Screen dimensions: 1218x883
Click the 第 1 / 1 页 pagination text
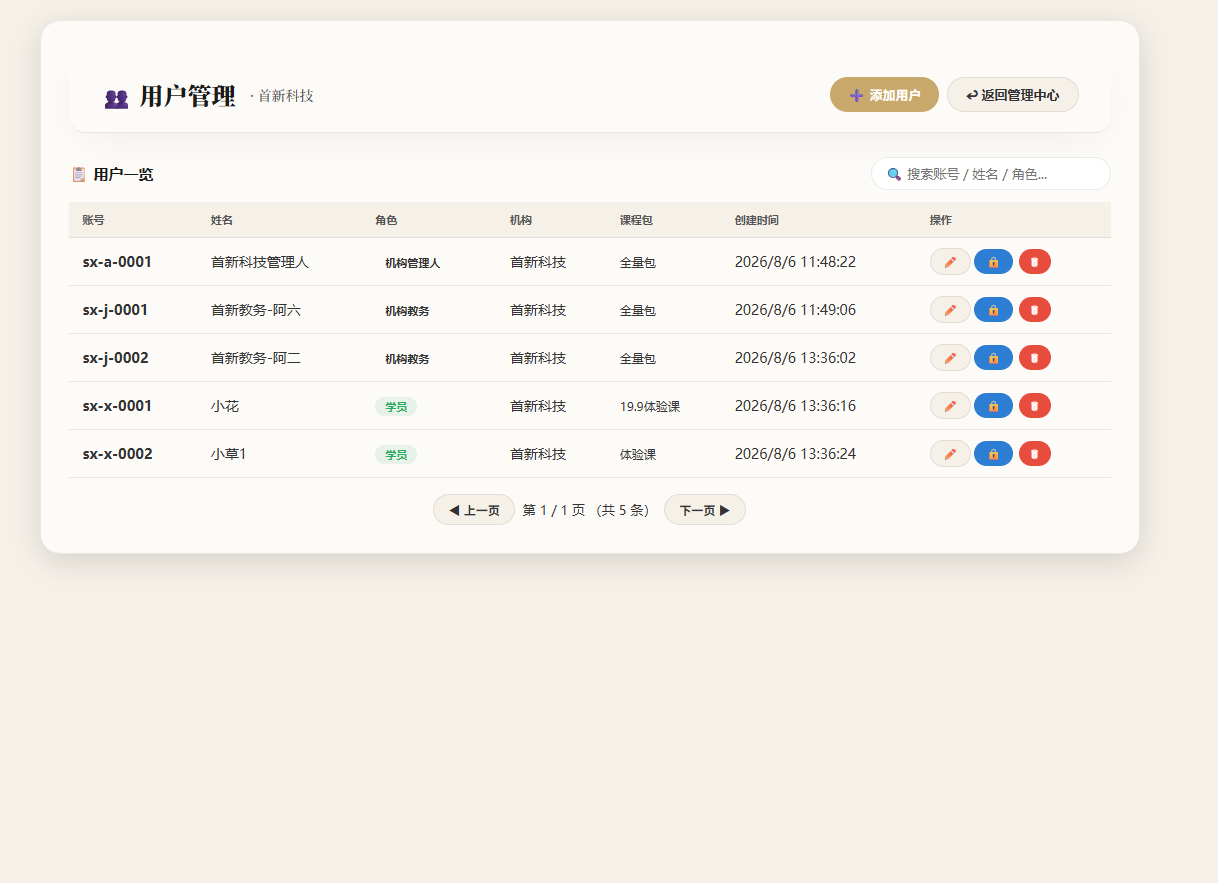click(554, 510)
